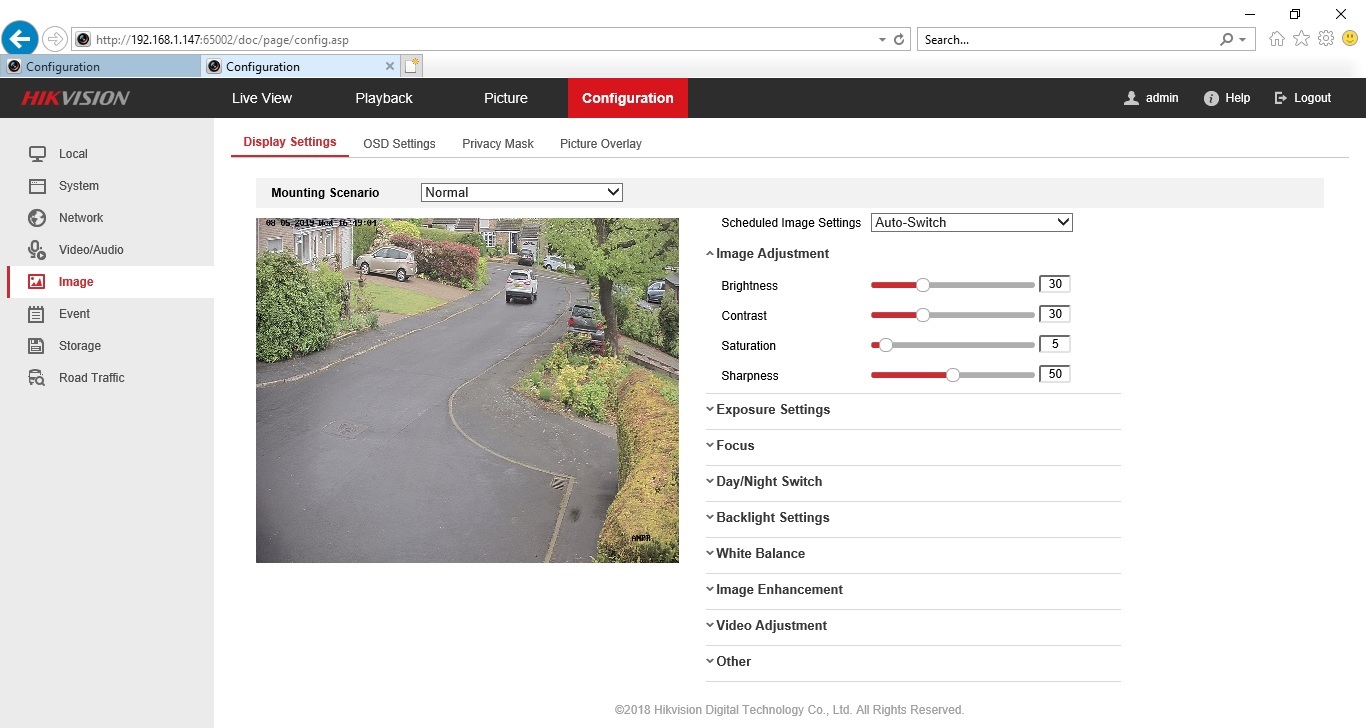1366x728 pixels.
Task: Expand the Day/Night Switch section
Action: tap(768, 481)
